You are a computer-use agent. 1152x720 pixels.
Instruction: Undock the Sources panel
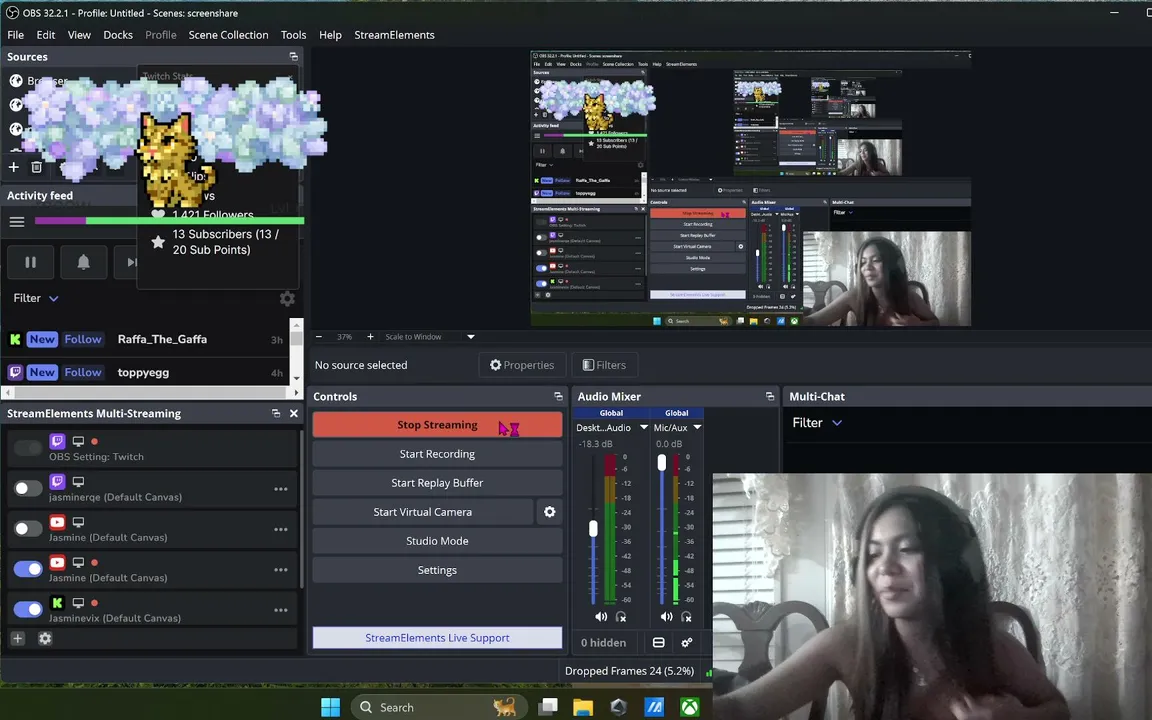293,57
